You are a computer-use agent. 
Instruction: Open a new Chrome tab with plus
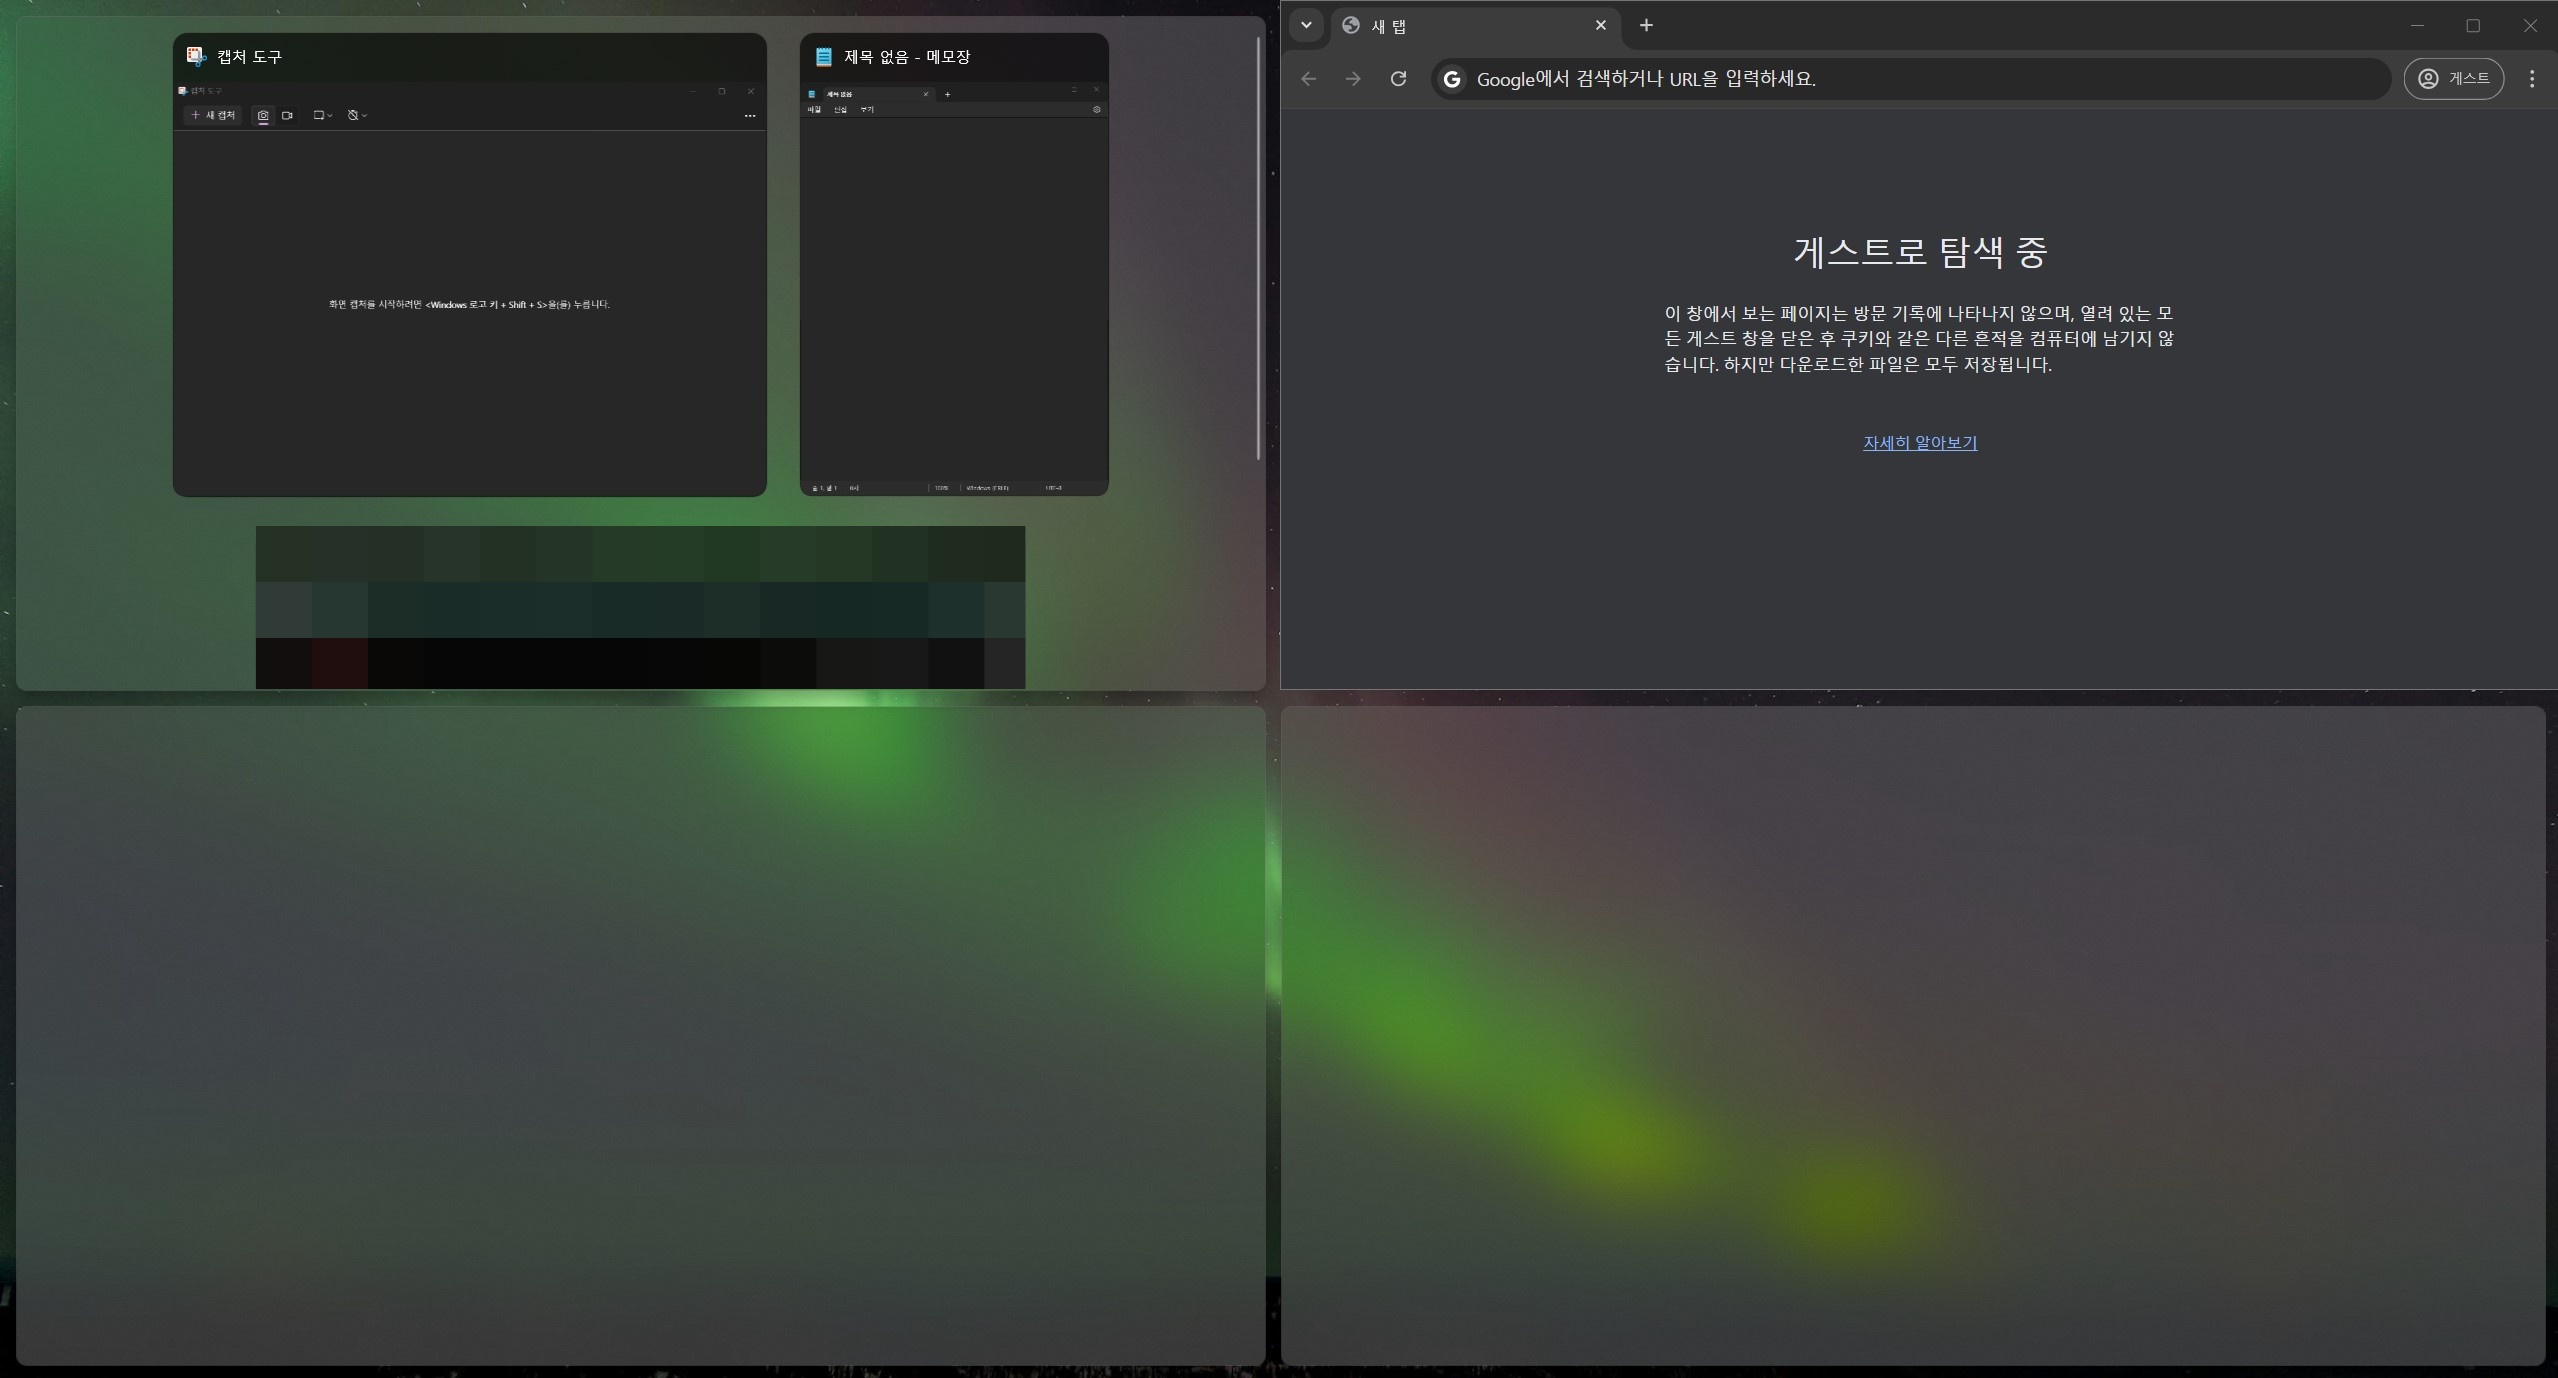tap(1646, 25)
